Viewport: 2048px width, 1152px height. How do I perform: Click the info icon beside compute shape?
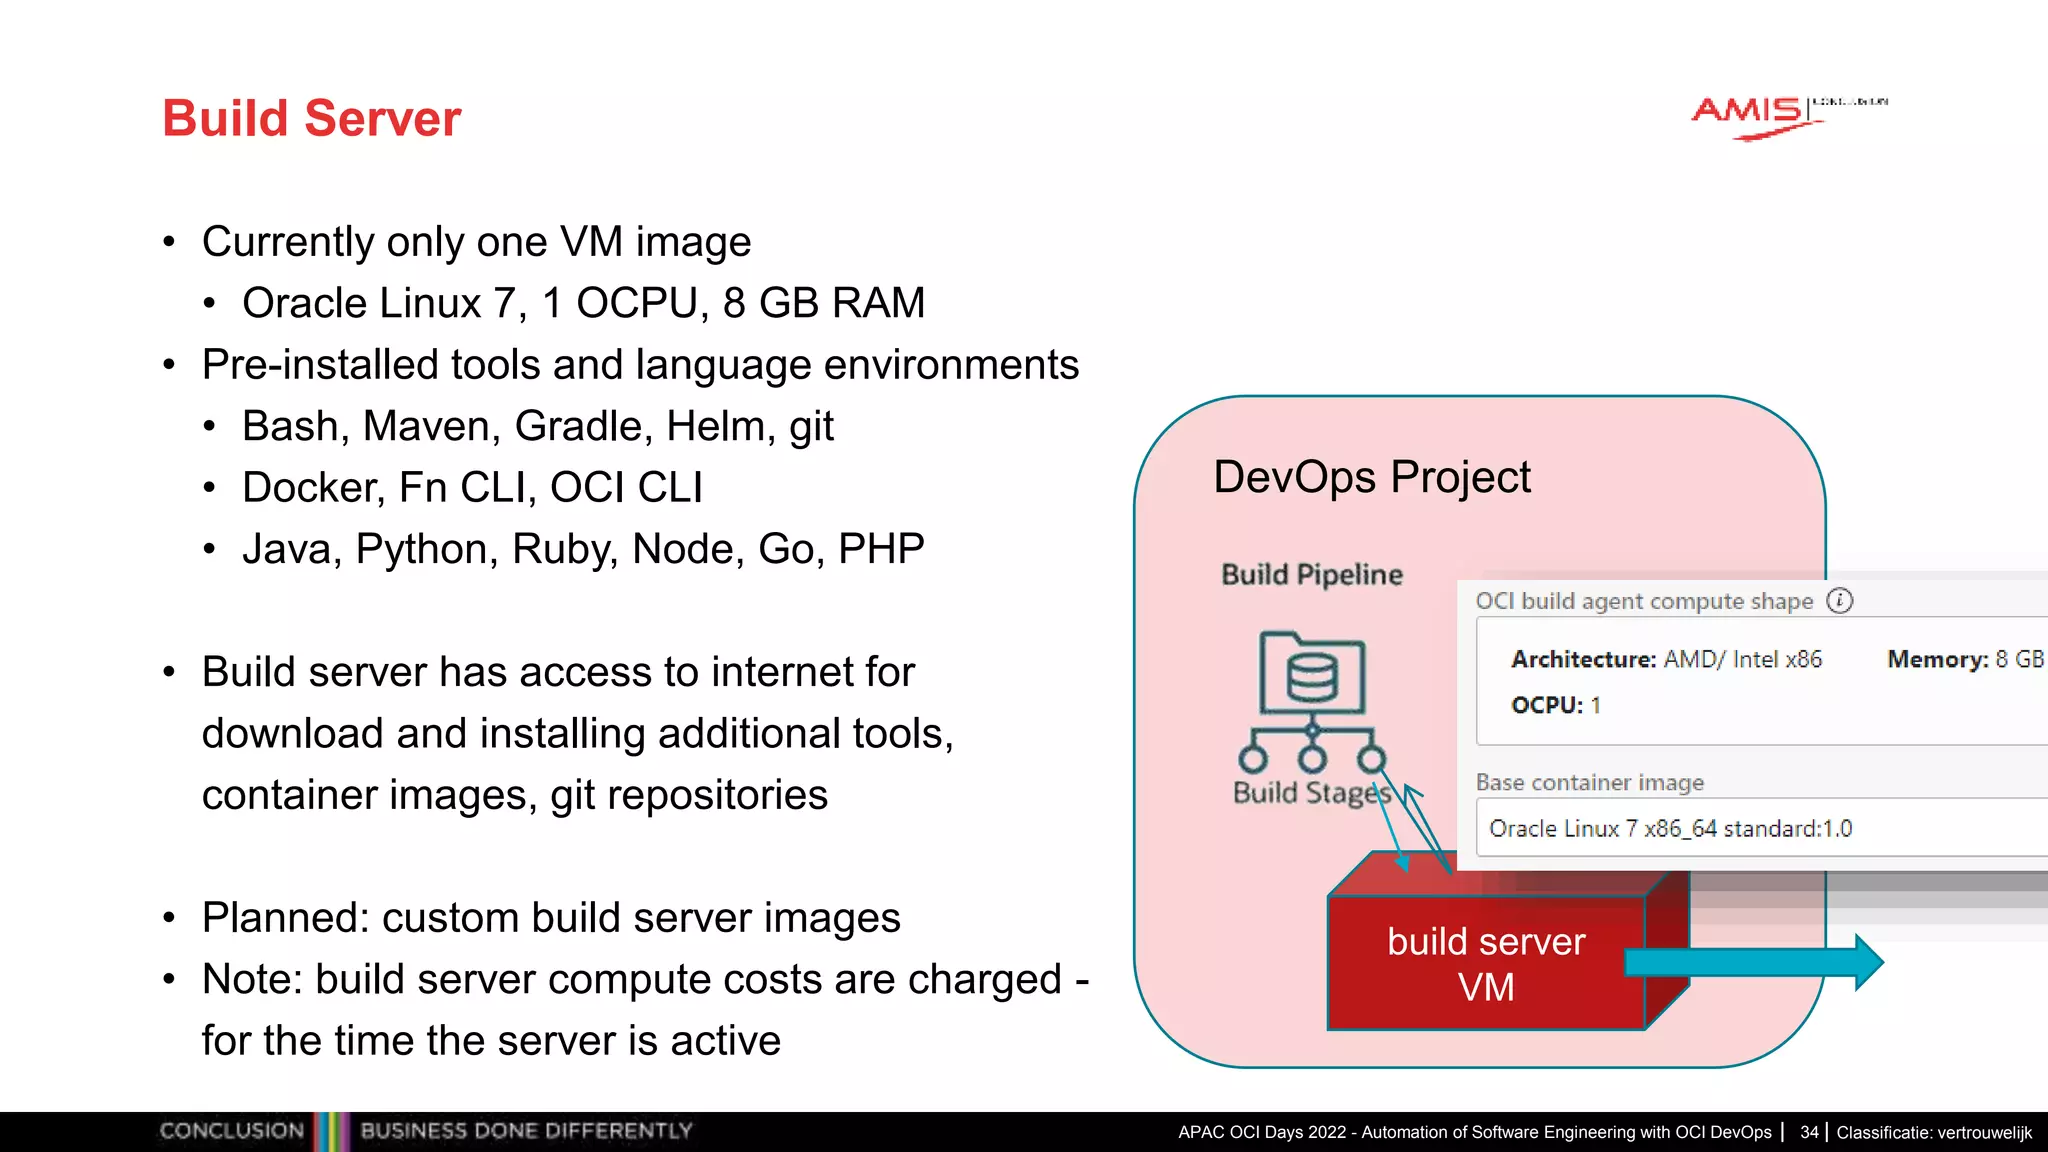[x=1840, y=600]
